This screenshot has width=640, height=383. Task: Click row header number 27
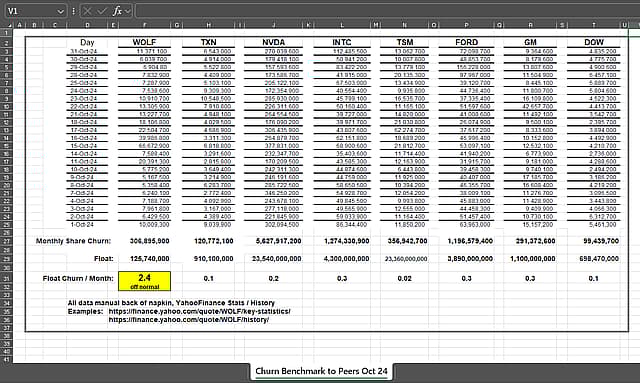(7, 241)
